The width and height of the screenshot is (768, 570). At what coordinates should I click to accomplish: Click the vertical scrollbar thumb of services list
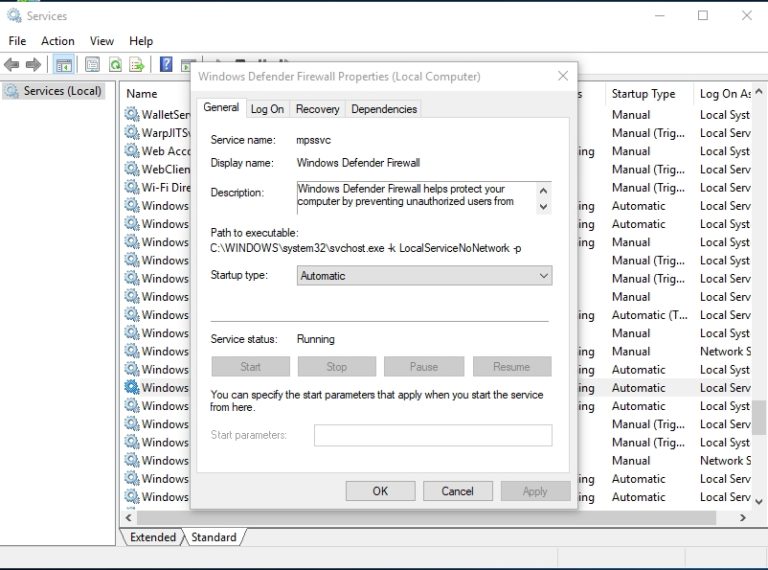click(x=759, y=418)
